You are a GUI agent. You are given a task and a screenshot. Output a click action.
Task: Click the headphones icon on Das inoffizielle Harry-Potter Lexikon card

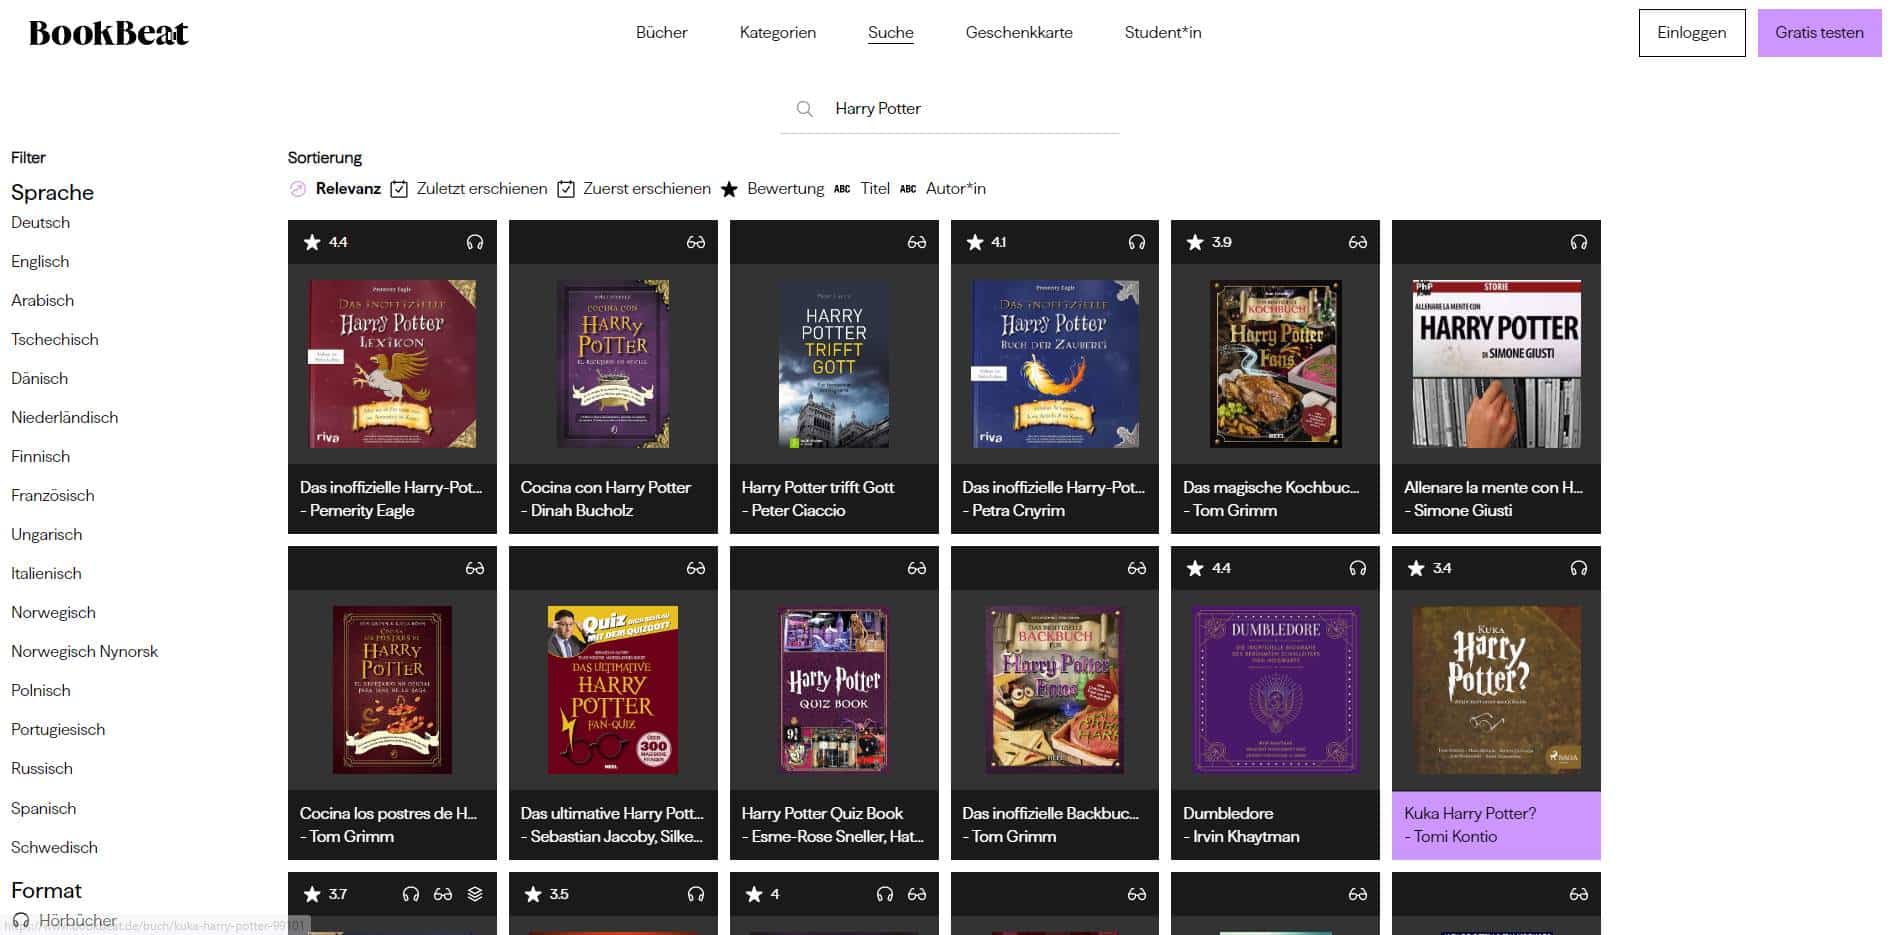[475, 242]
